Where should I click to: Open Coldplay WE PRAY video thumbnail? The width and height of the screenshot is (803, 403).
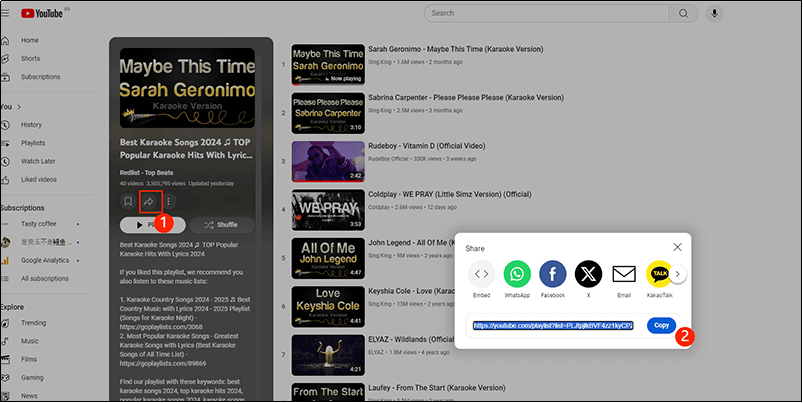[x=328, y=210]
